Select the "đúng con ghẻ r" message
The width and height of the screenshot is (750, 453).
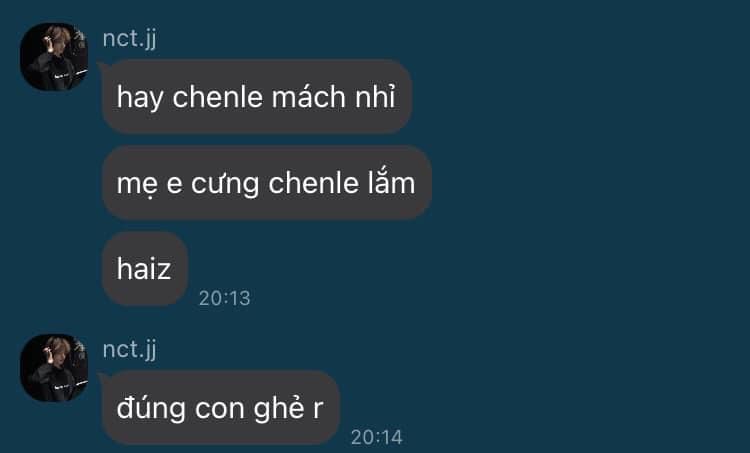pos(221,408)
